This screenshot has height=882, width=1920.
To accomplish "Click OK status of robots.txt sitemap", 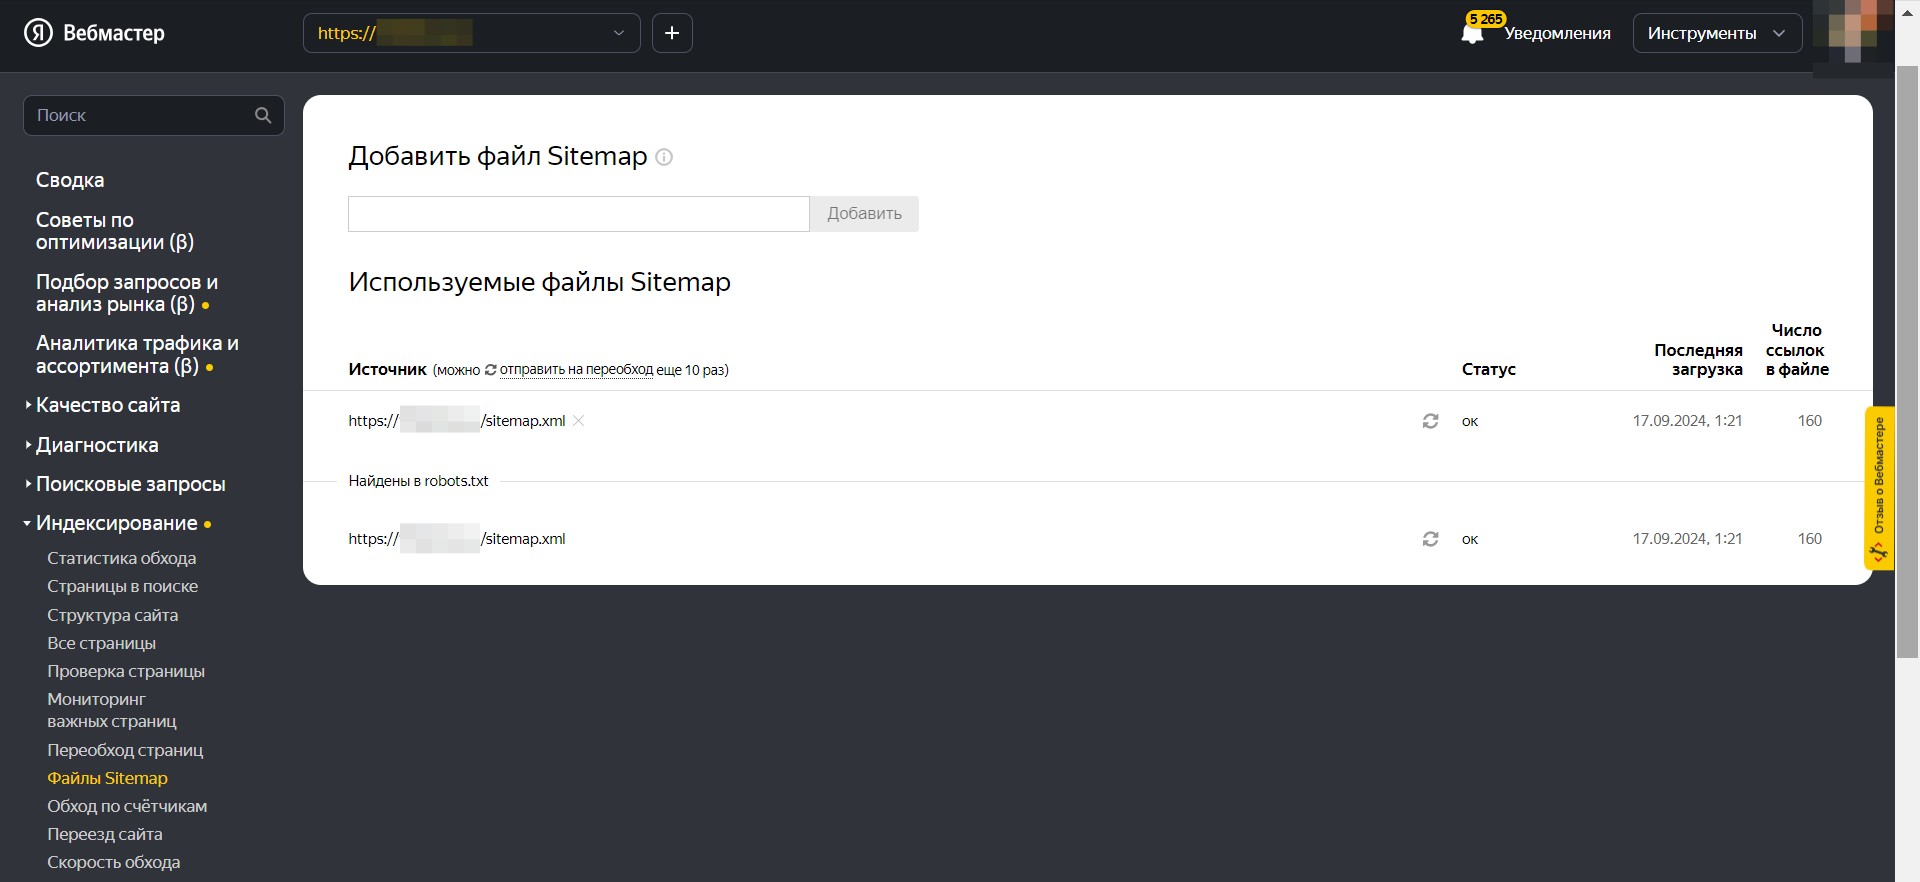I will pos(1470,539).
